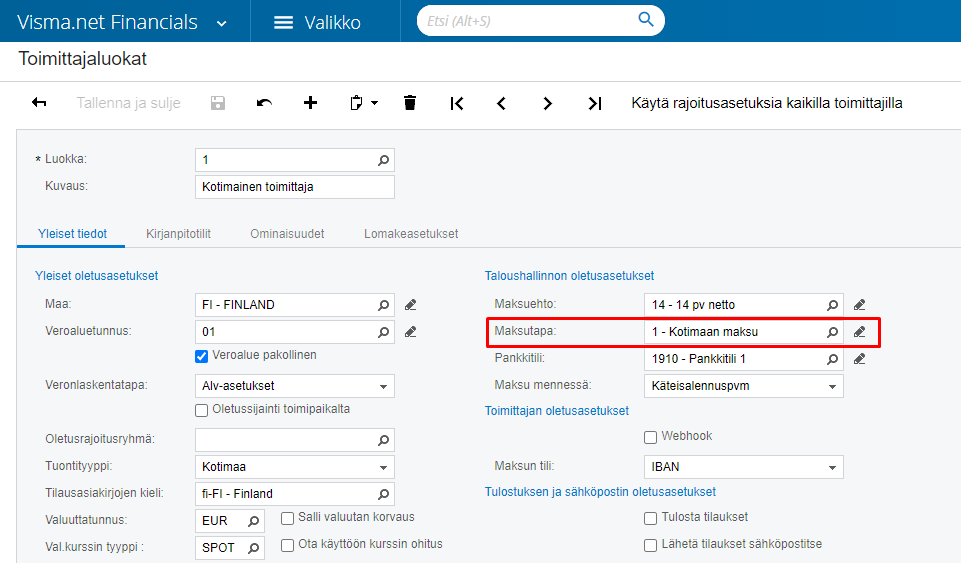Open the Maksu mennessä dropdown
Image resolution: width=961 pixels, height=563 pixels.
832,387
